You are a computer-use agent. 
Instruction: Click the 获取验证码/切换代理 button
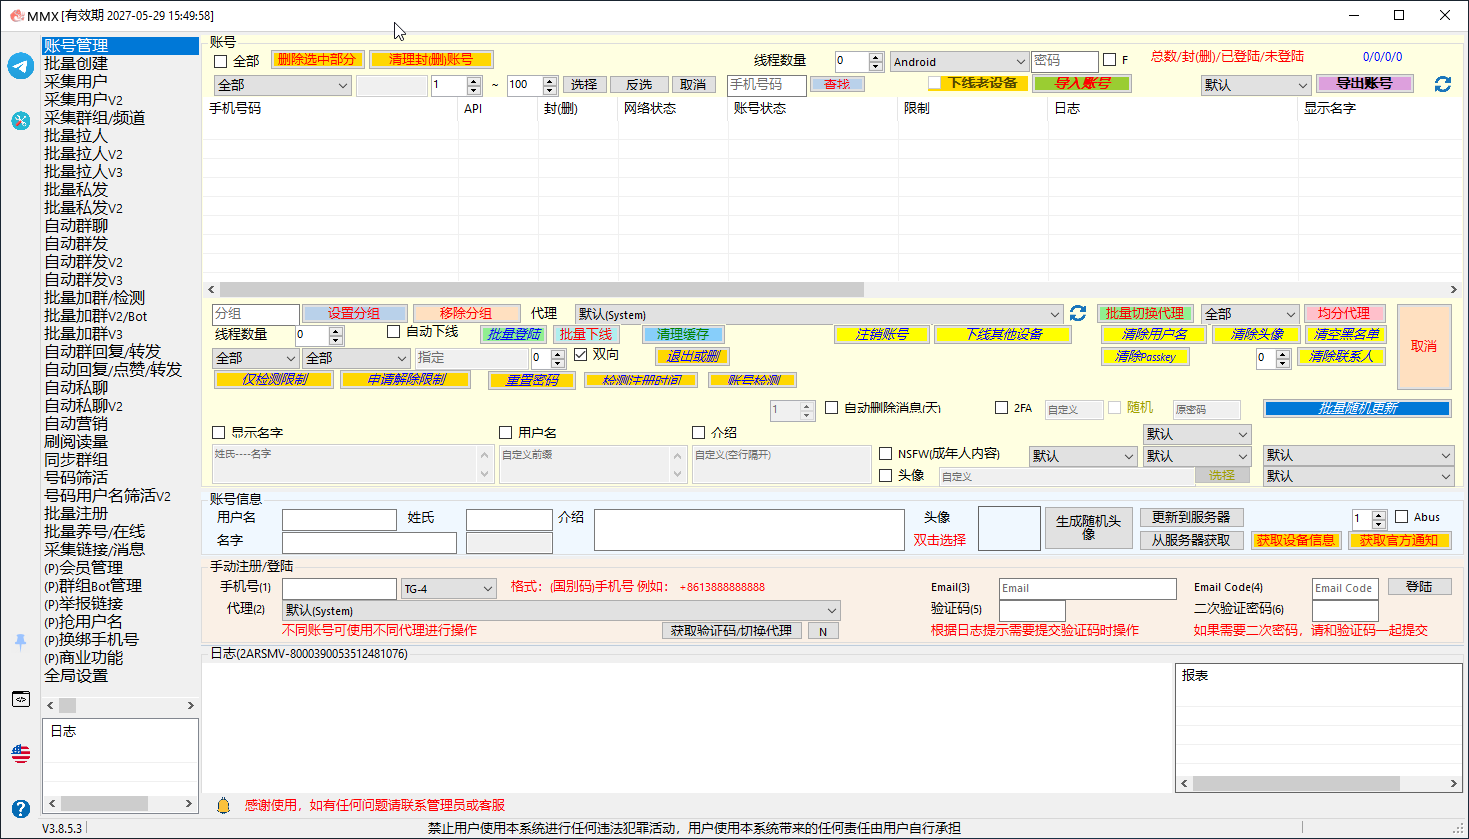(x=732, y=631)
